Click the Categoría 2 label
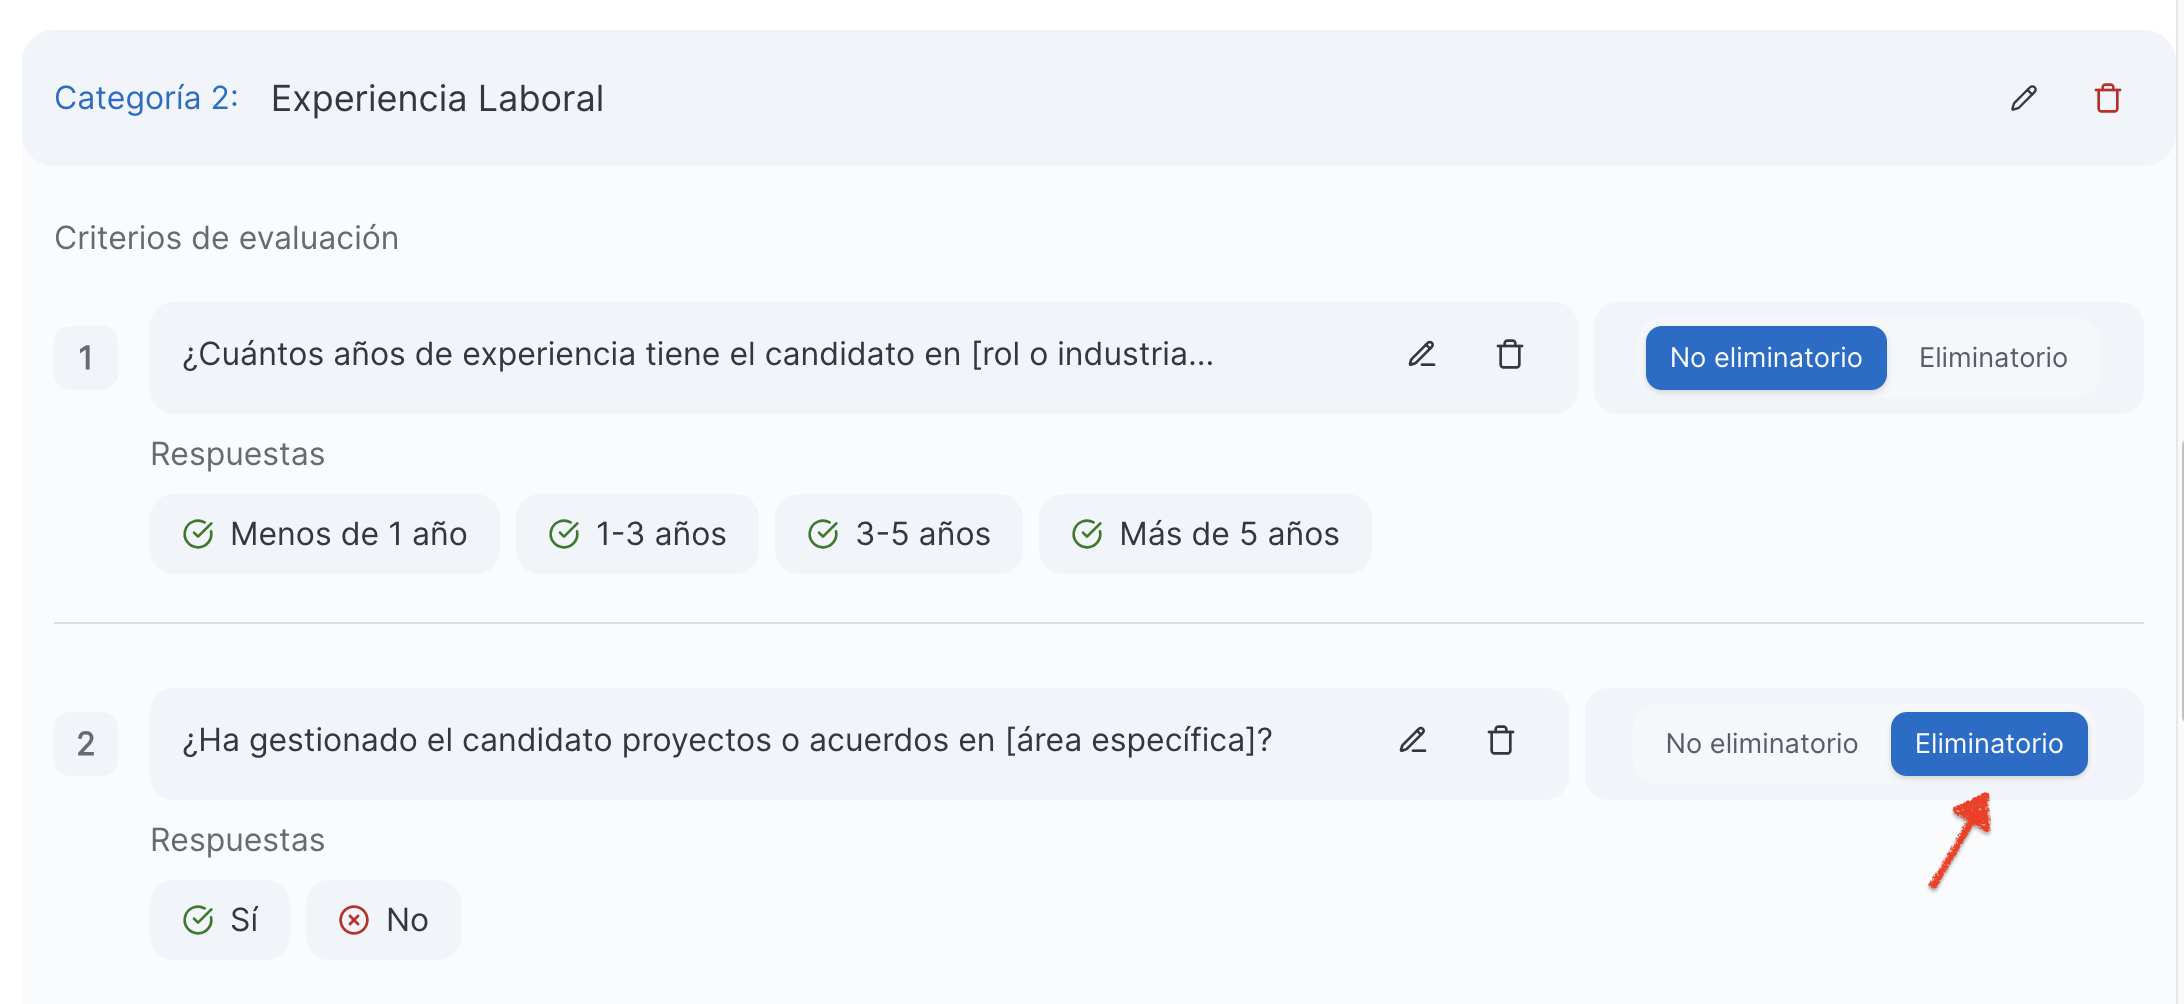The height and width of the screenshot is (1004, 2184). (146, 98)
